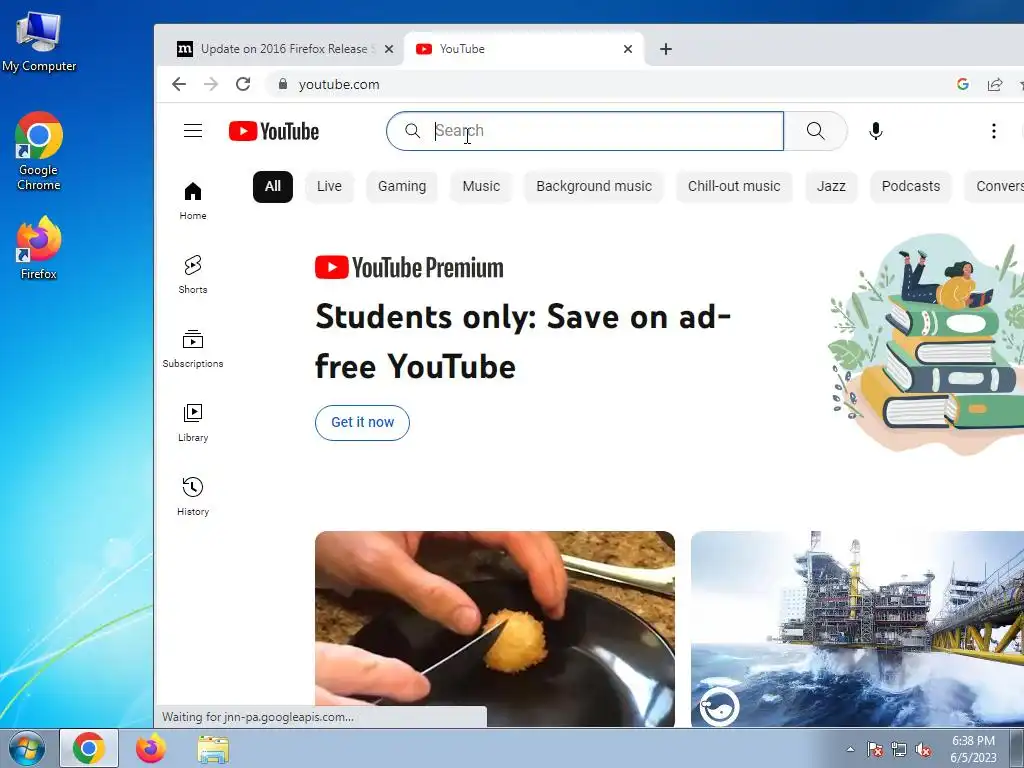Image resolution: width=1024 pixels, height=768 pixels.
Task: Switch to the YouTube tab
Action: pyautogui.click(x=522, y=49)
